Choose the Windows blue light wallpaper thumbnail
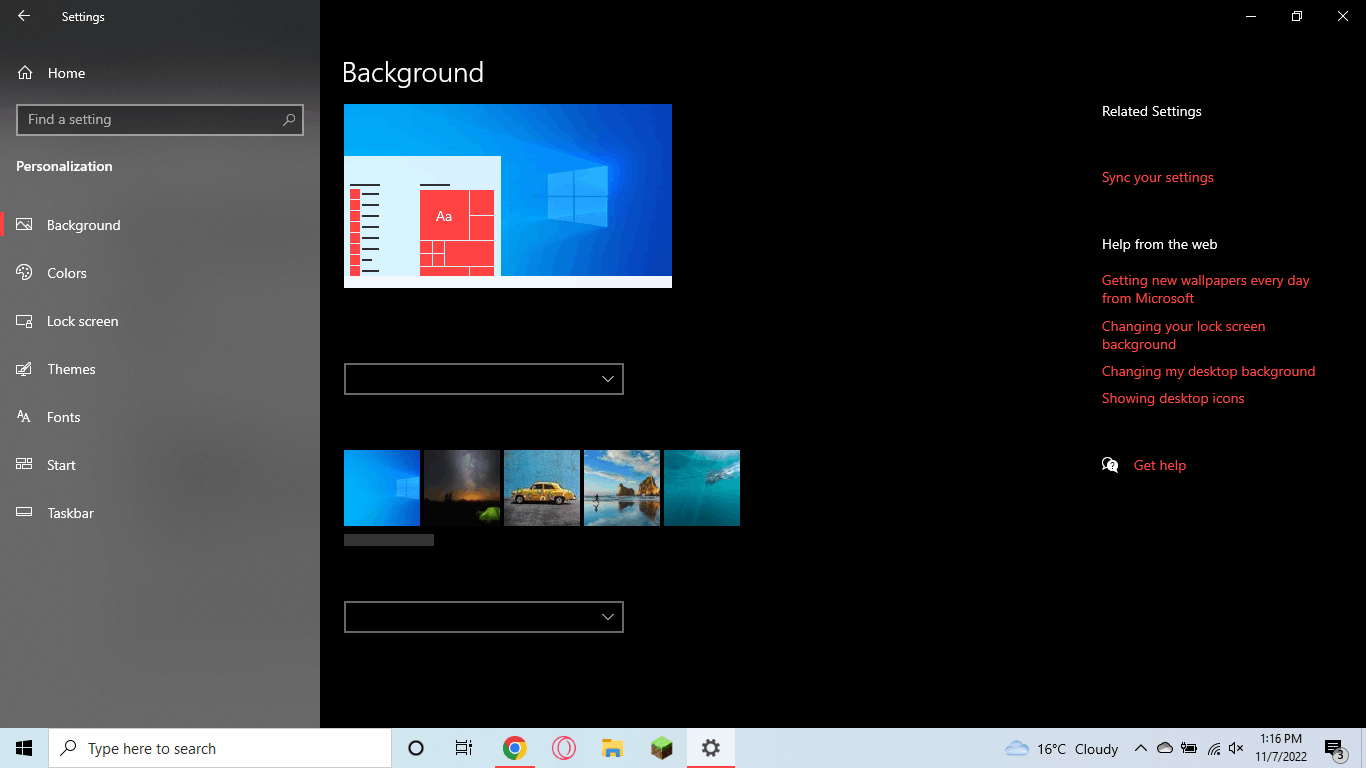This screenshot has width=1366, height=768. click(x=382, y=488)
